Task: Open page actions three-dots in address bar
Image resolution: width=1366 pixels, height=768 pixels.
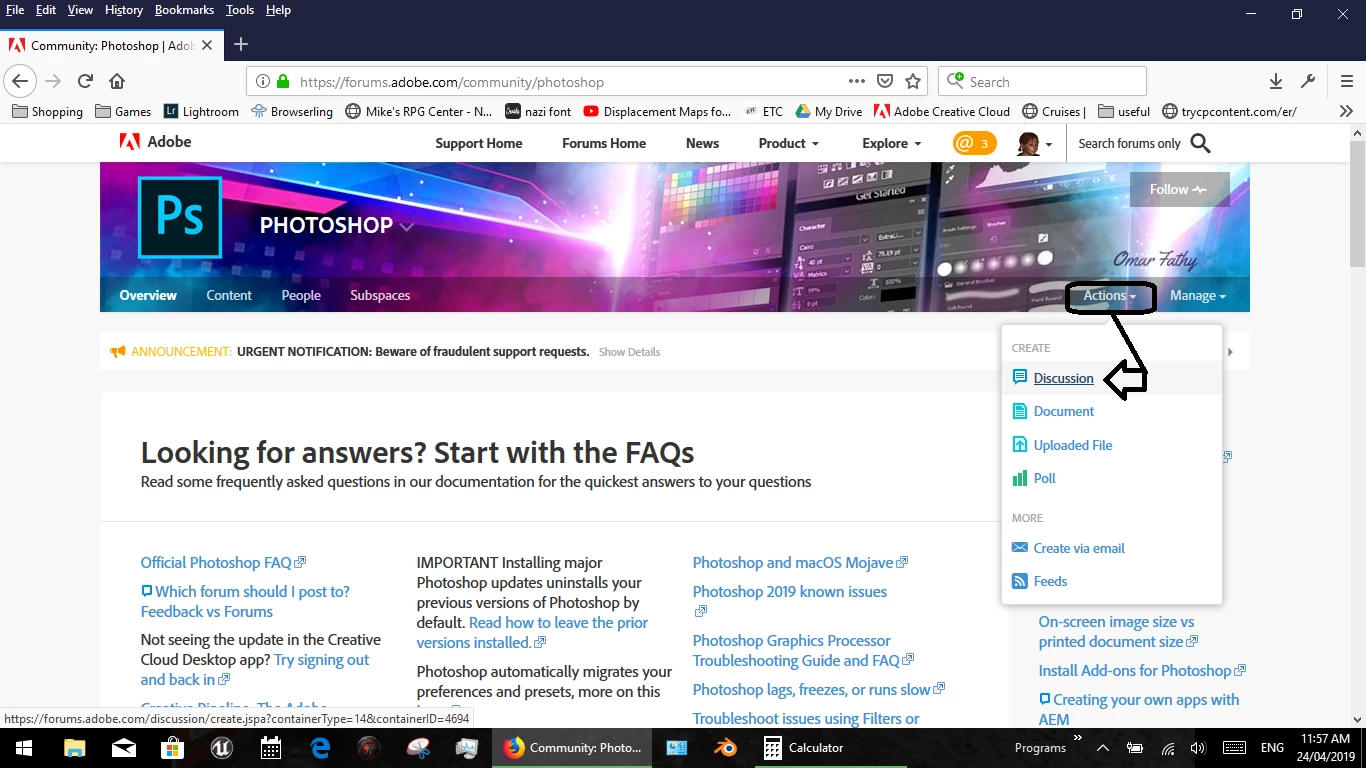Action: 857,81
